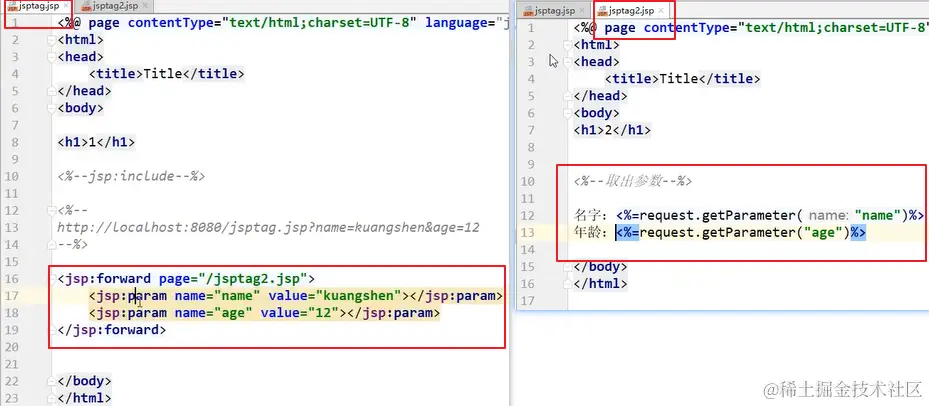Toggle comment end fold marker at left line 14
This screenshot has height=406, width=929.
52,244
